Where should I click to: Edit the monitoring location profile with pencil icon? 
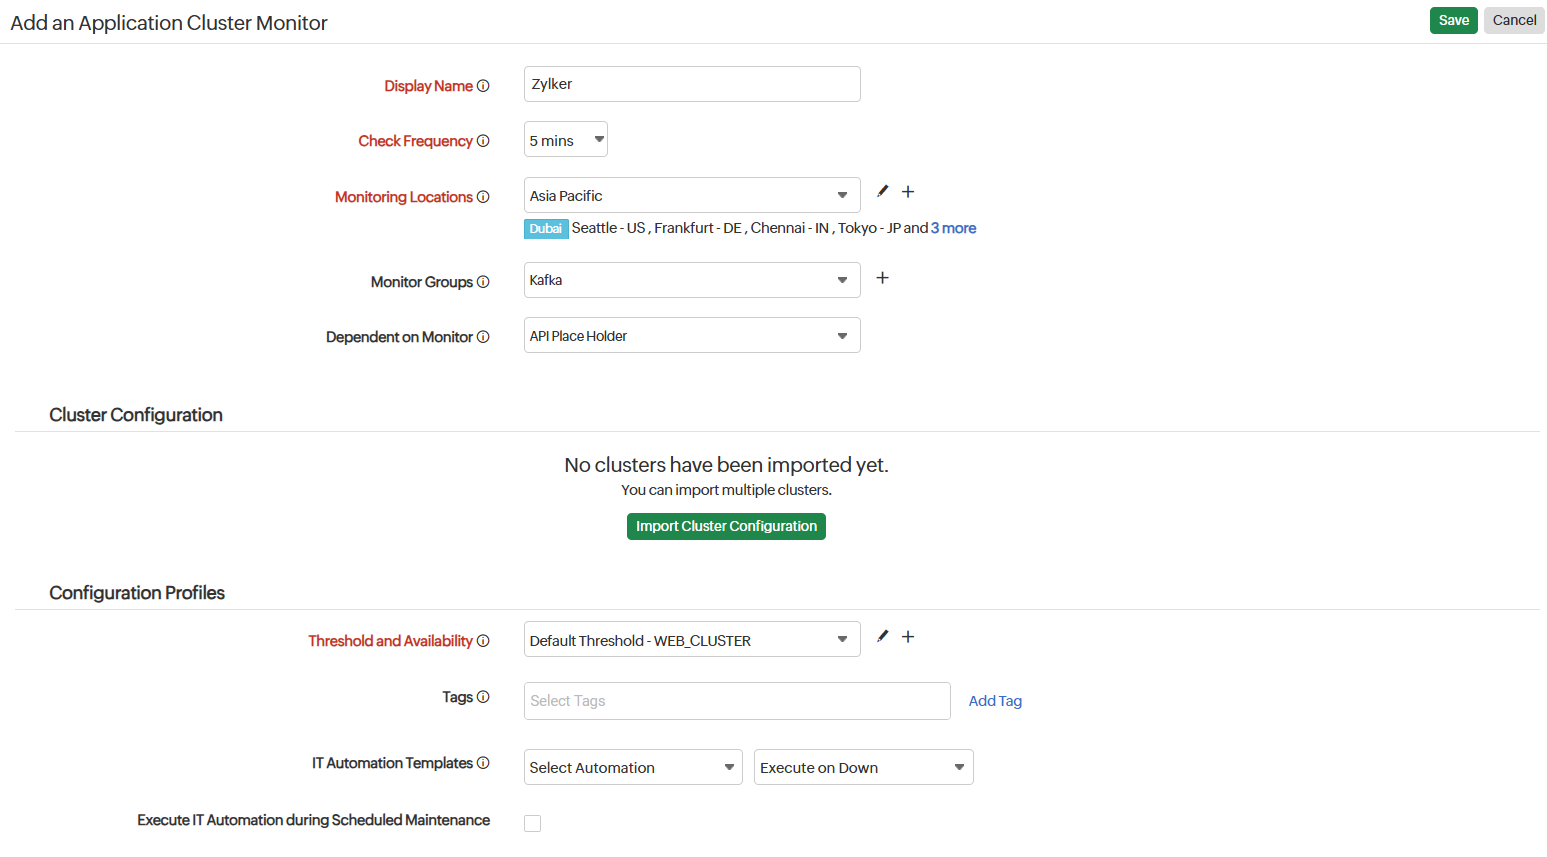click(881, 191)
